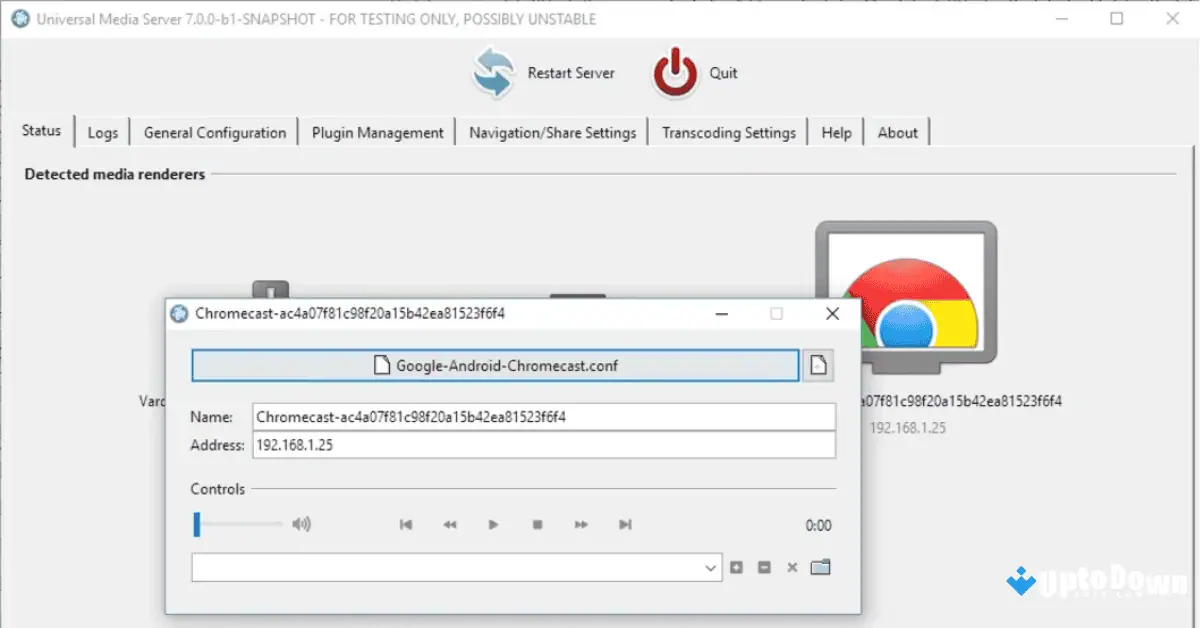Viewport: 1200px width, 628px height.
Task: Click the X clear icon near the folder icon
Action: pos(792,567)
